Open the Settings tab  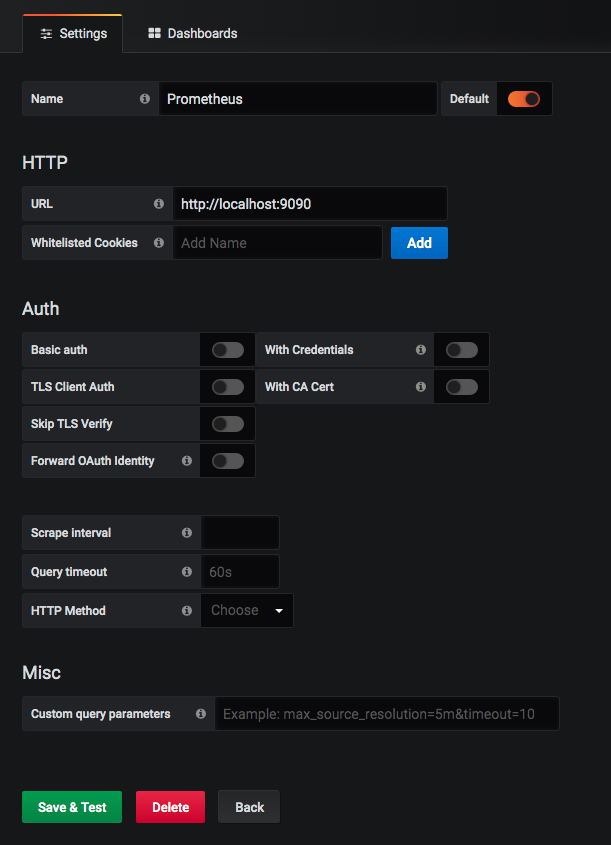(x=73, y=33)
